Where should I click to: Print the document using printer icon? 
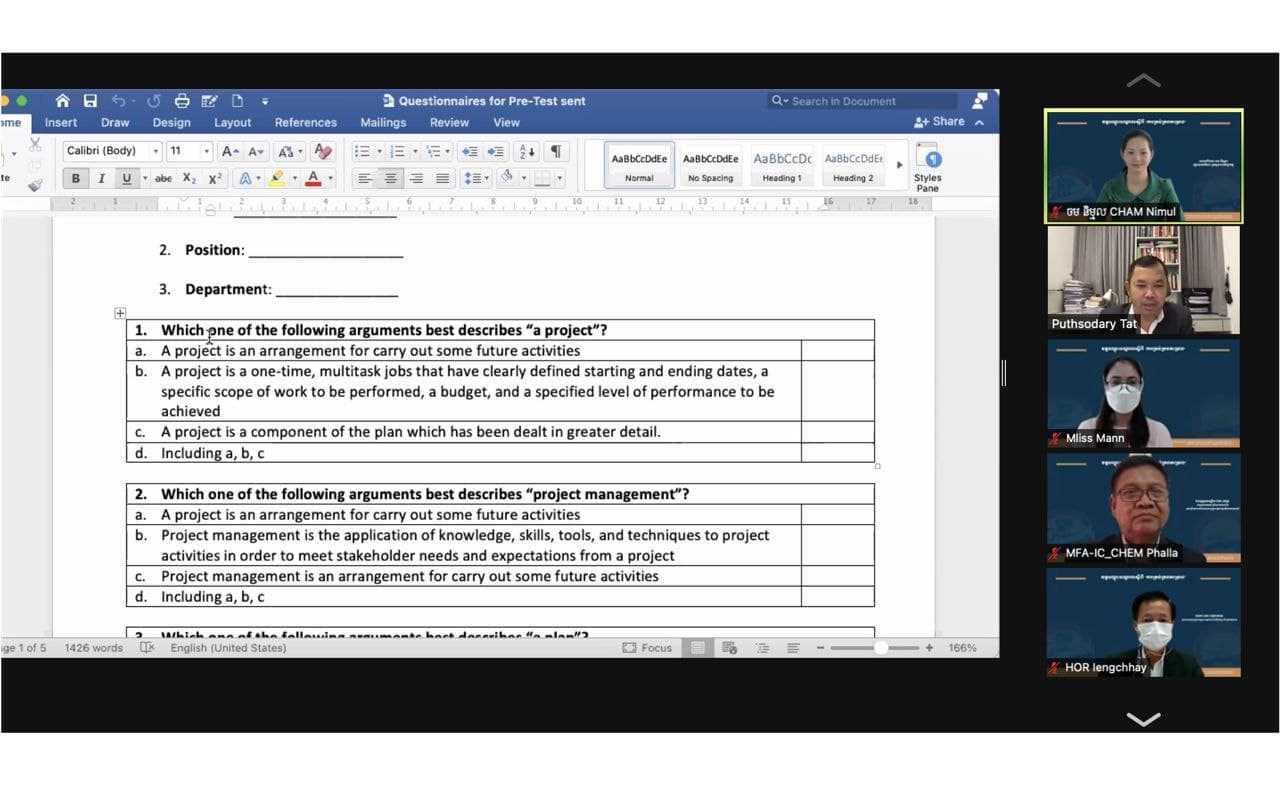click(182, 101)
